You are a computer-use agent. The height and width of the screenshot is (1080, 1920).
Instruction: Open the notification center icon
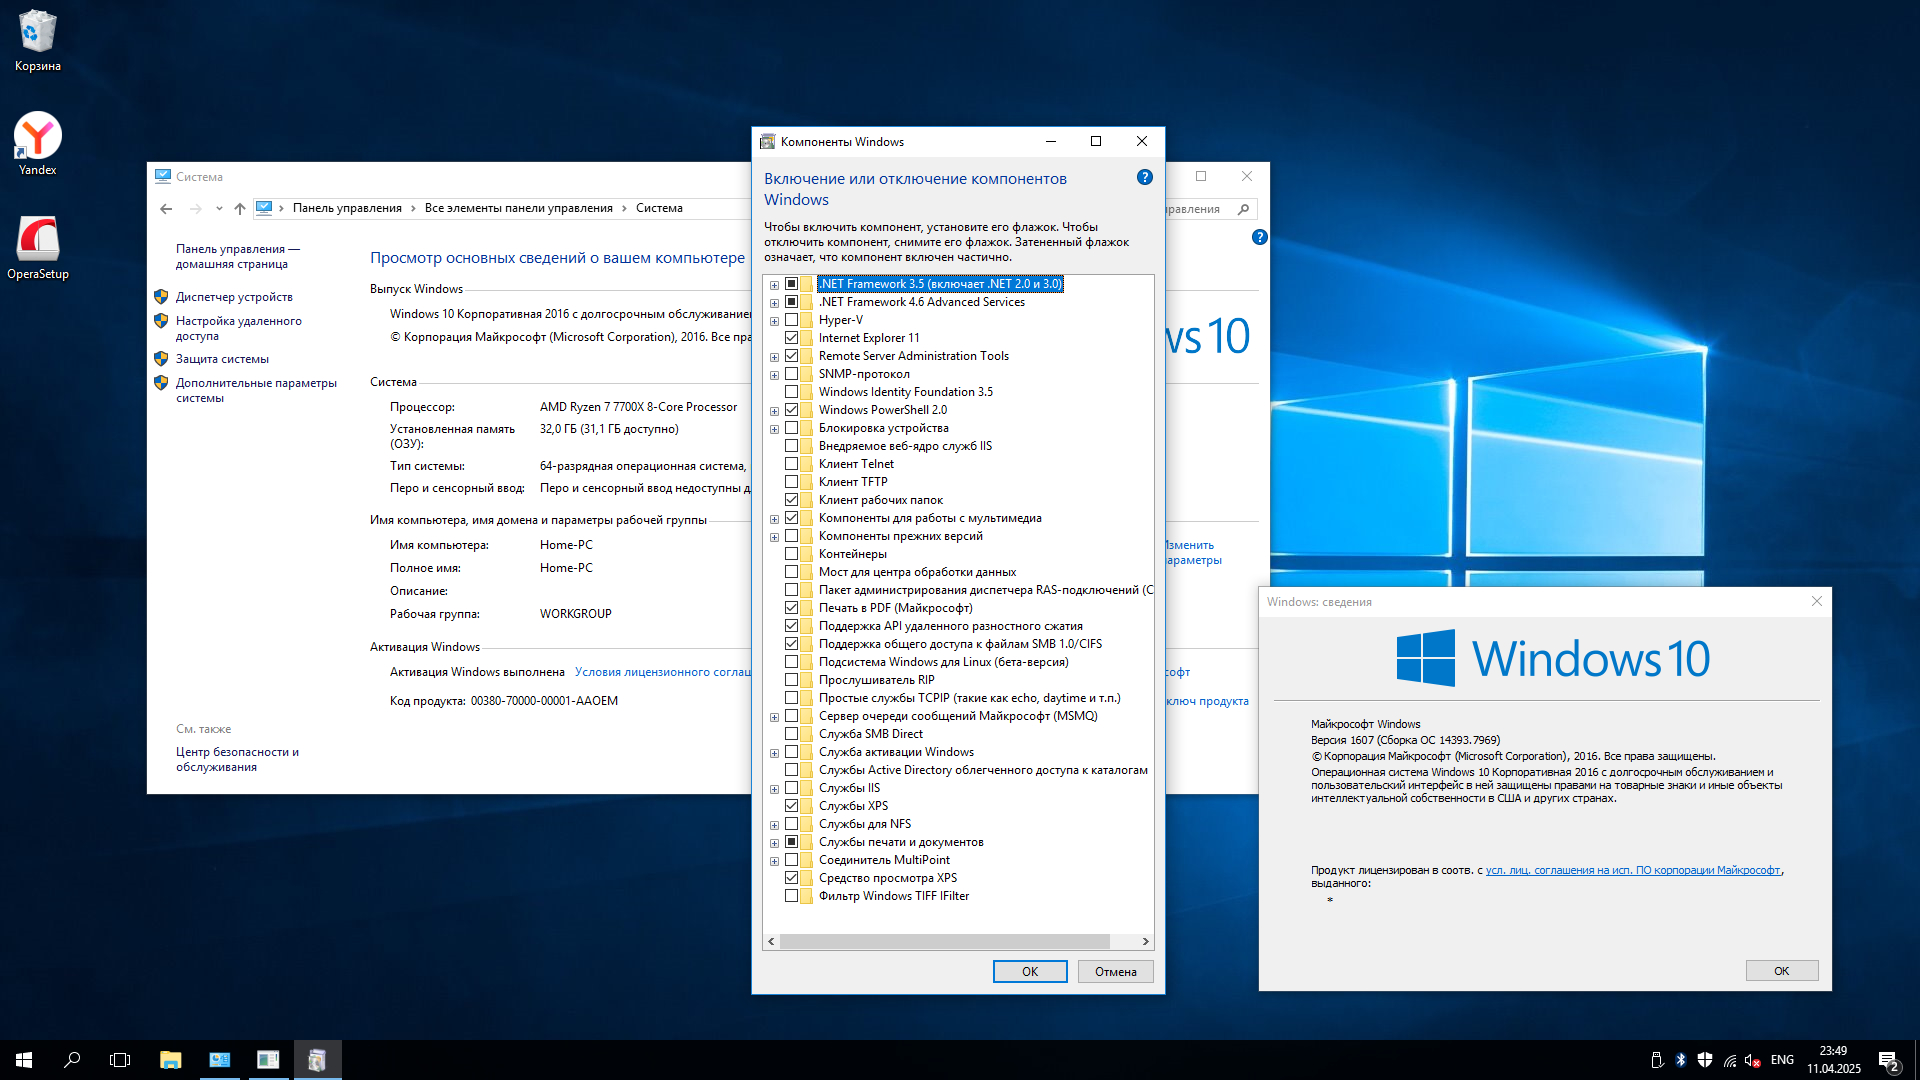coord(1887,1060)
